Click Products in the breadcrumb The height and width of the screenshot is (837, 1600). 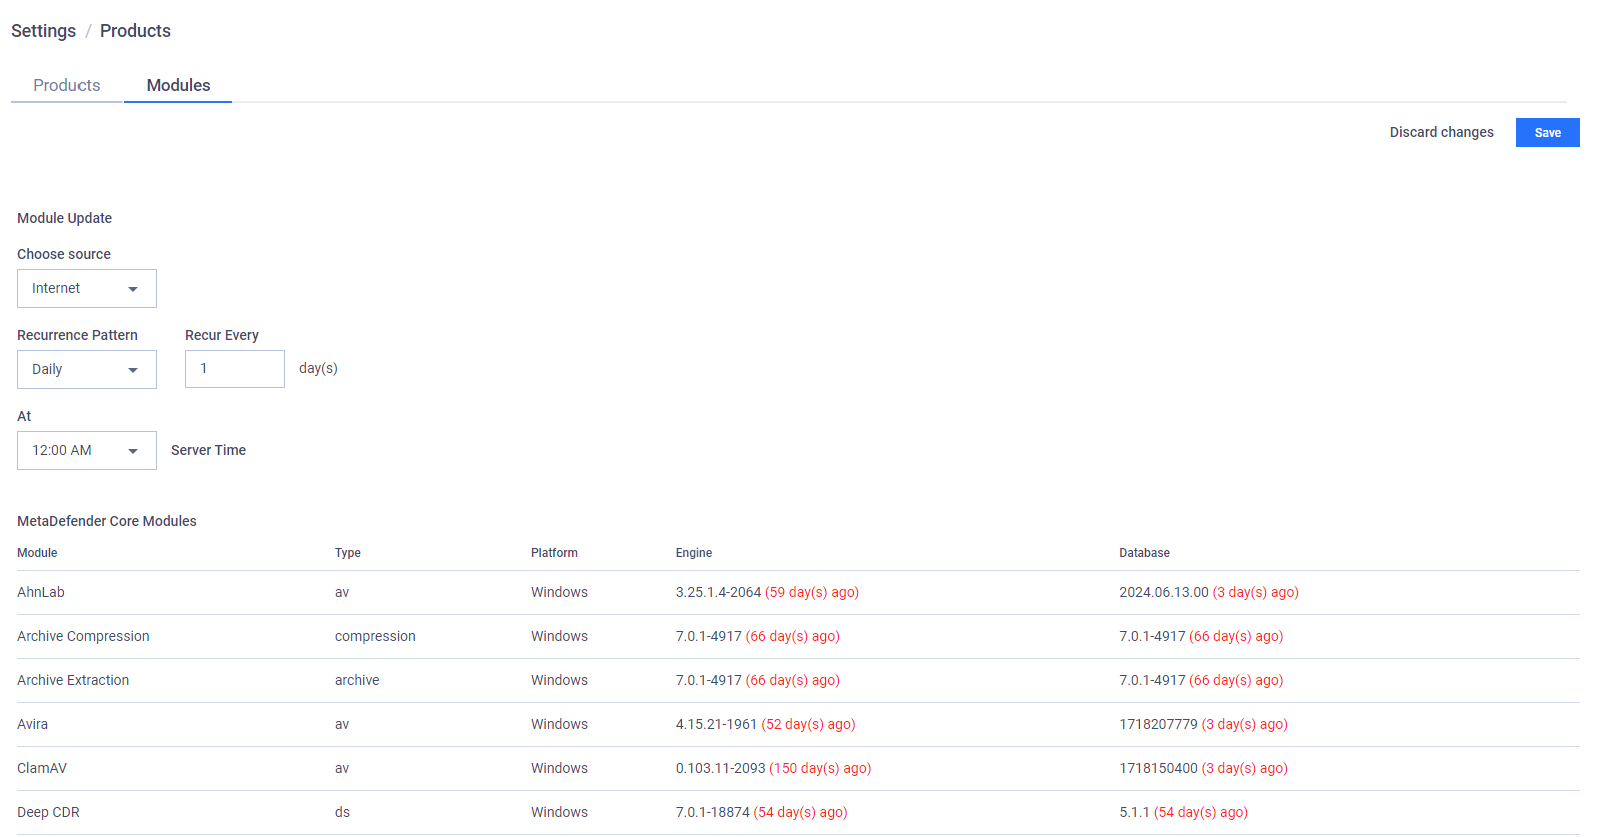(x=135, y=31)
